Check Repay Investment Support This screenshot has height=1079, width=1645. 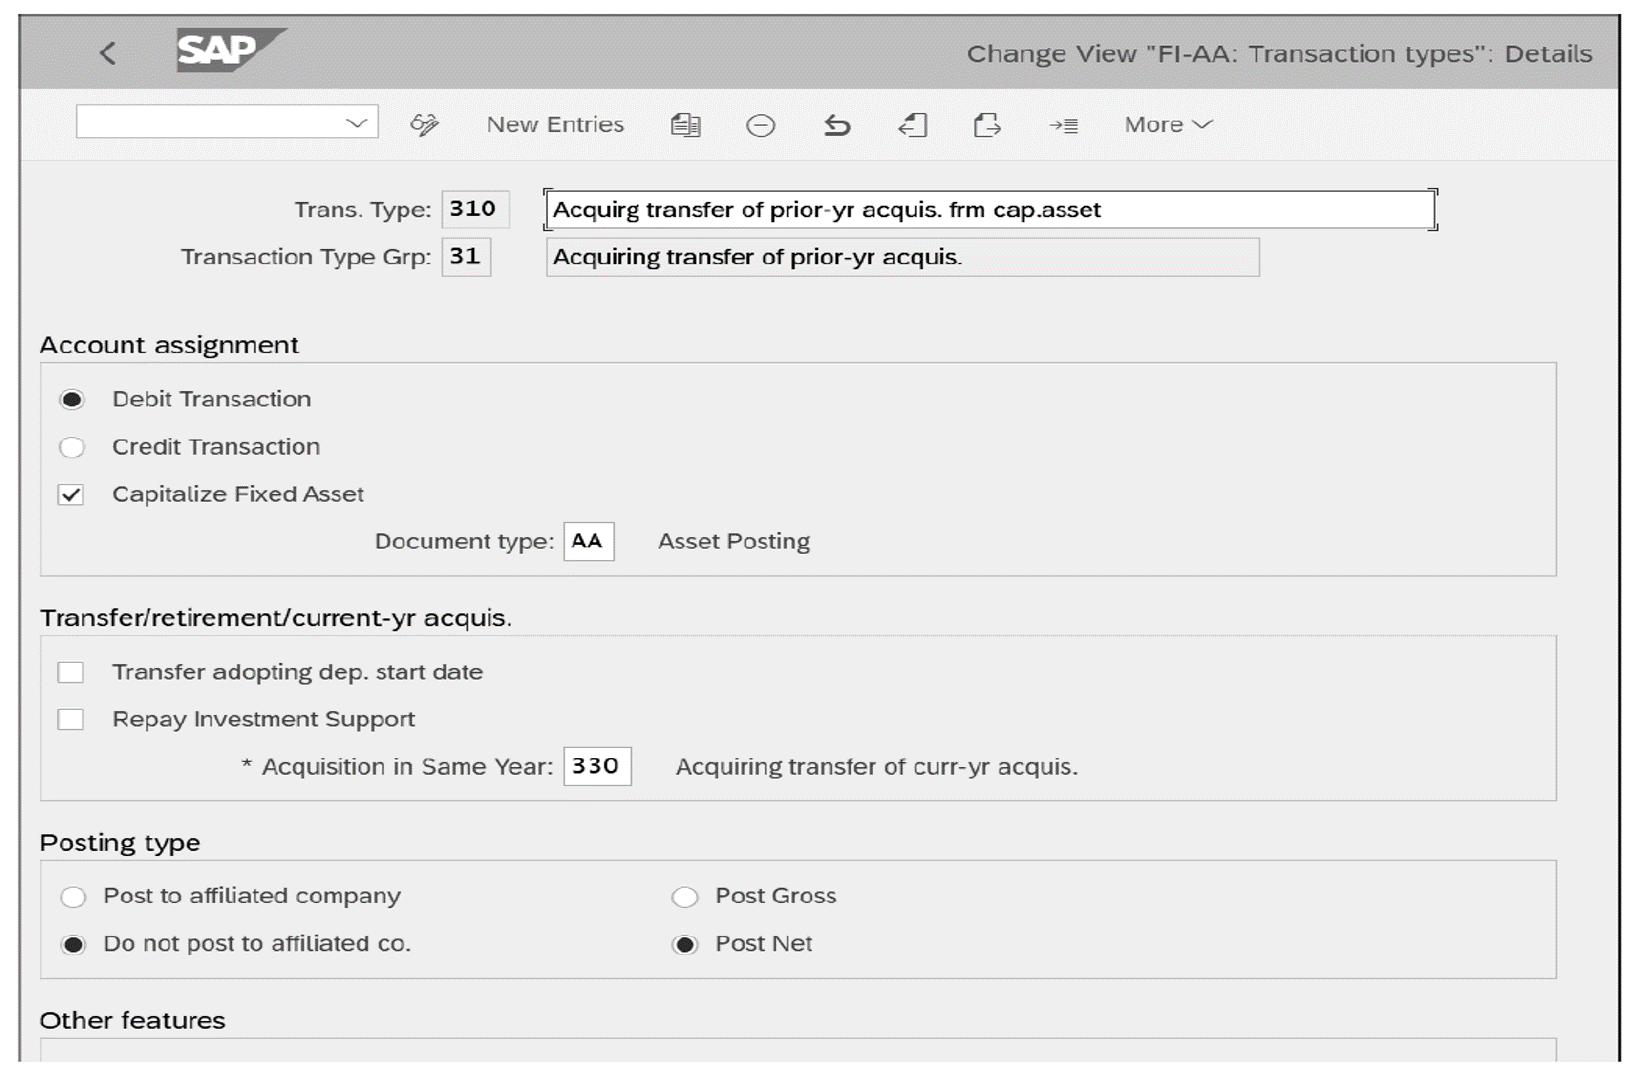[x=71, y=718]
